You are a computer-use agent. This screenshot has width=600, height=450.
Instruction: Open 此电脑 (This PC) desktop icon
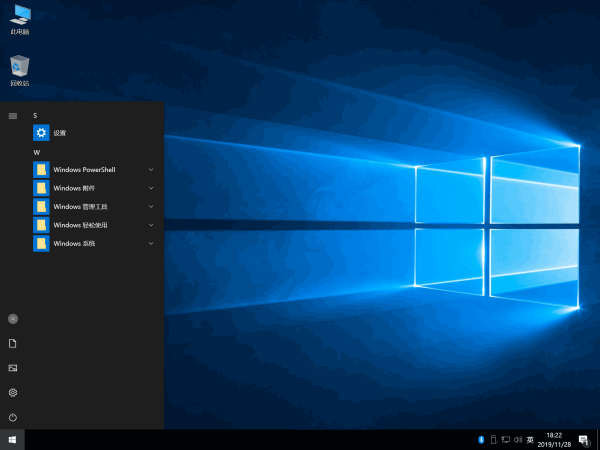point(19,17)
